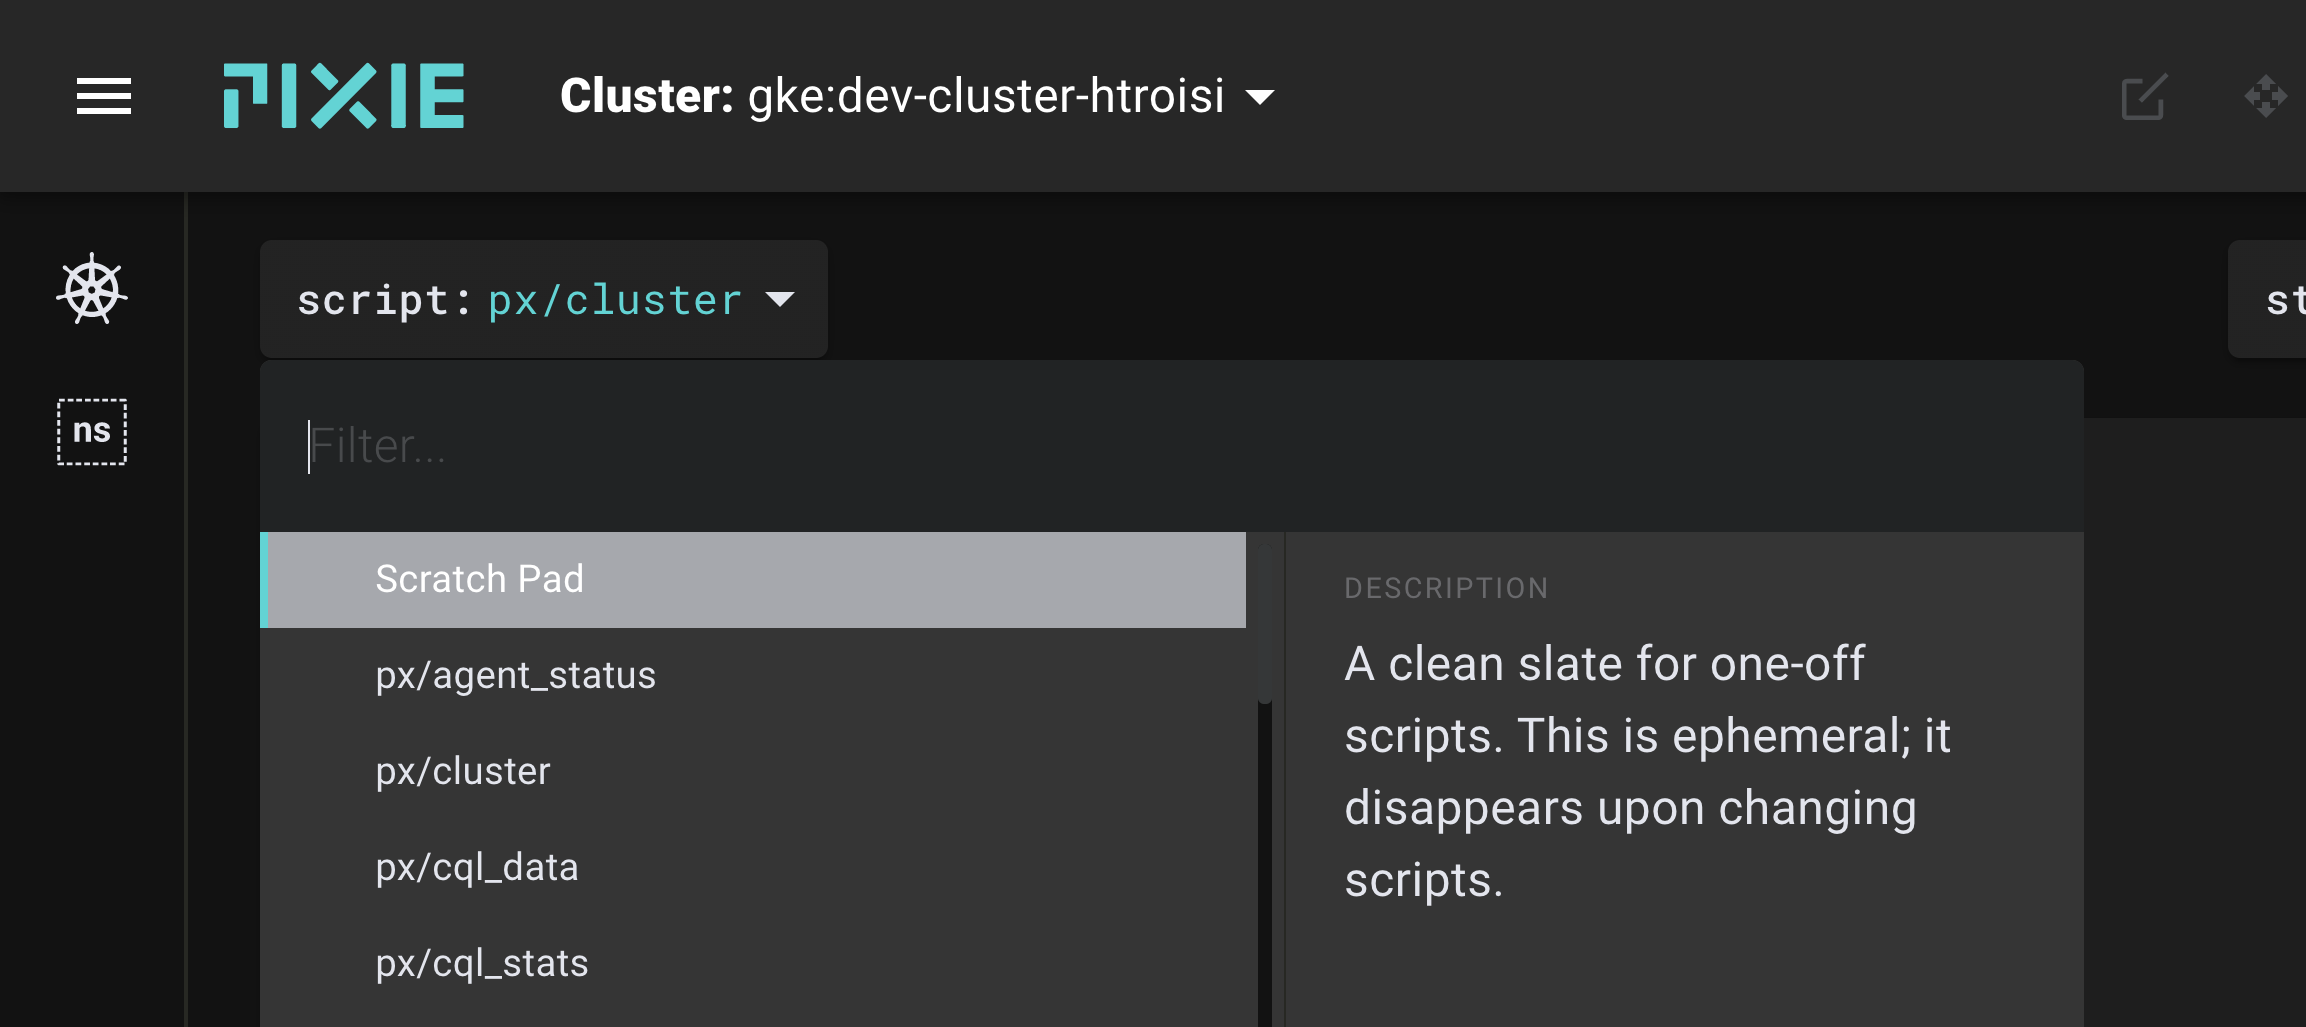2306x1027 pixels.
Task: Focus the Filter text field
Action: click(1170, 446)
